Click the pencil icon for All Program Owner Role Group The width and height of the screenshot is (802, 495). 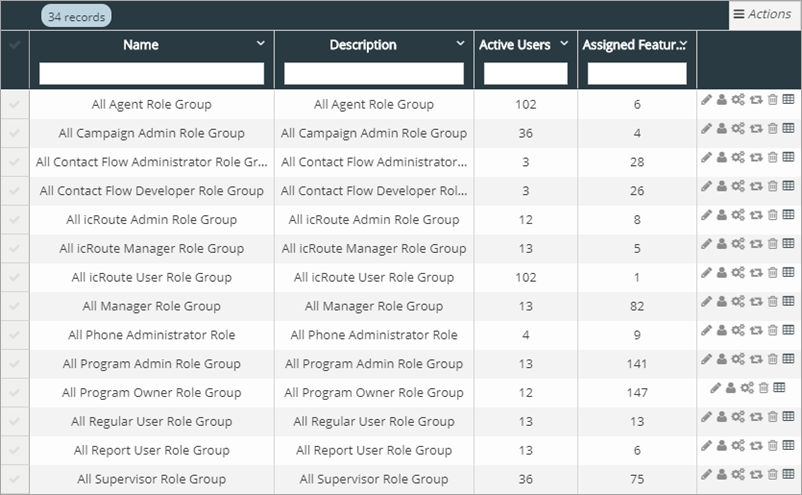tap(714, 388)
